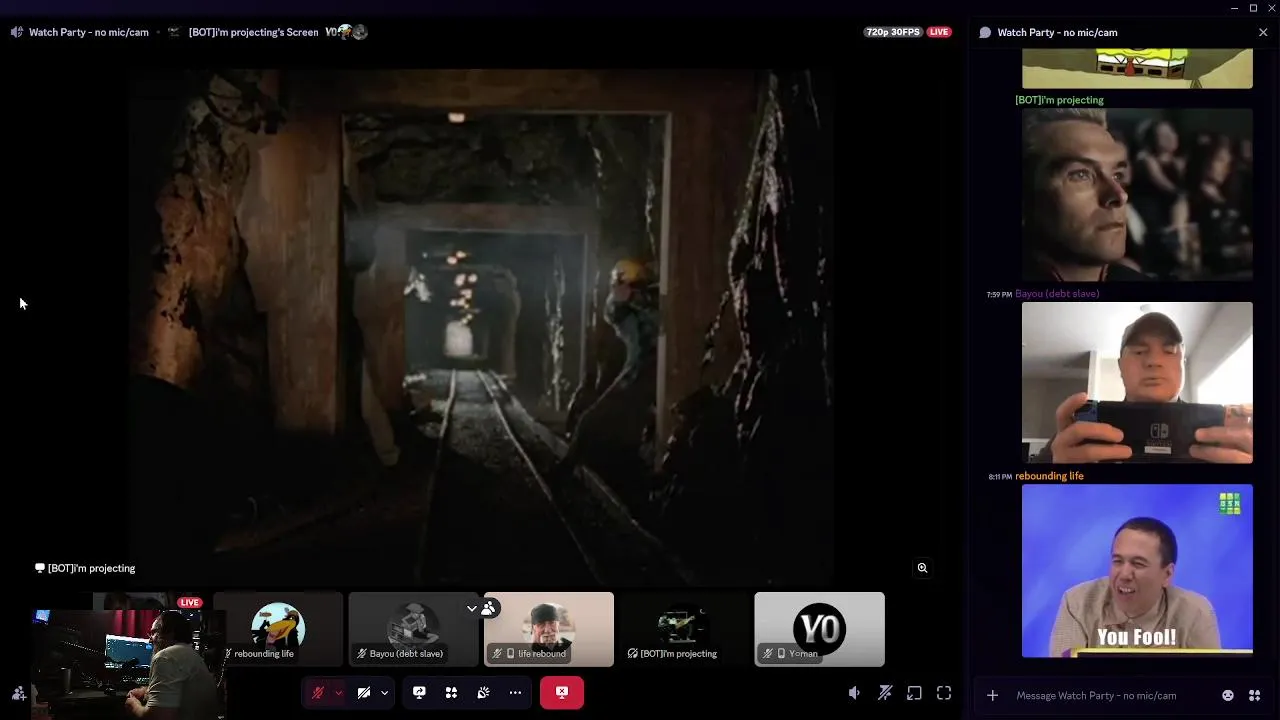
Task: Toggle the noise suppression icon
Action: coord(885,693)
